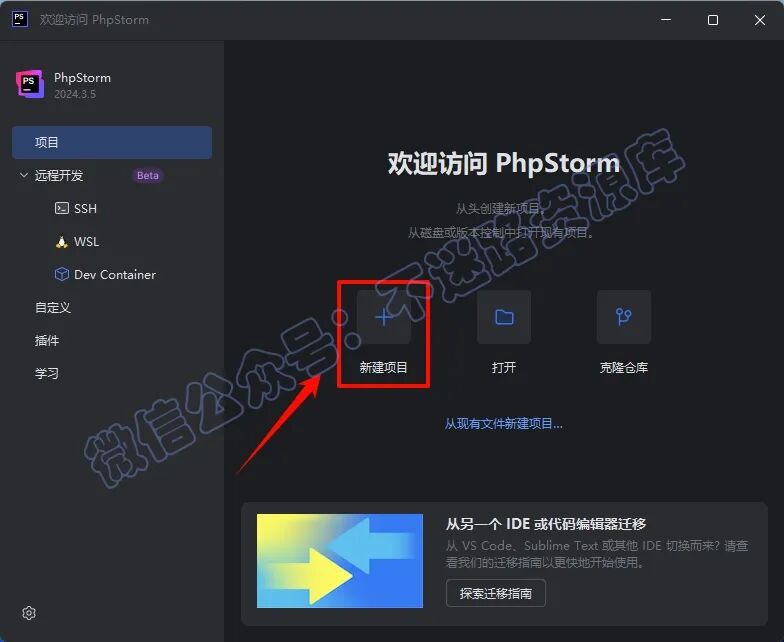The height and width of the screenshot is (642, 784).
Task: Click the Dev Container cube icon
Action: [x=62, y=274]
